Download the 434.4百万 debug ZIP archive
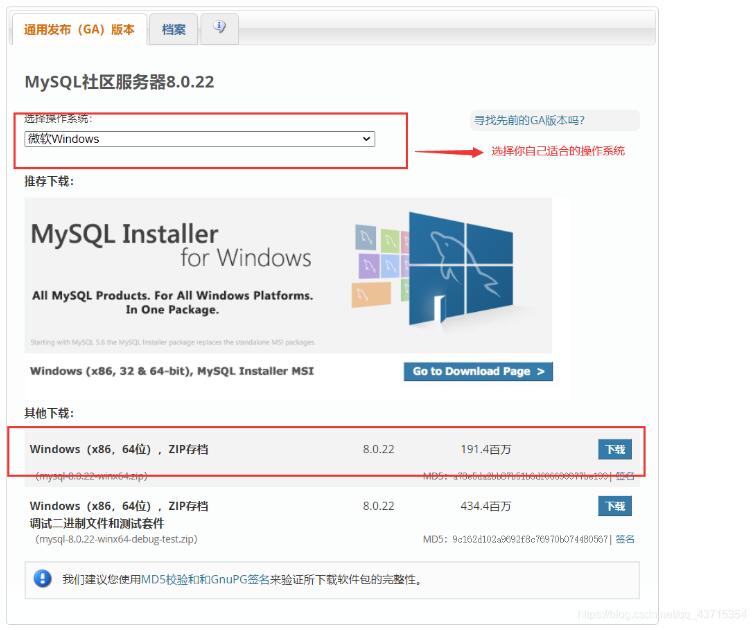This screenshot has height=630, width=753. tap(614, 507)
